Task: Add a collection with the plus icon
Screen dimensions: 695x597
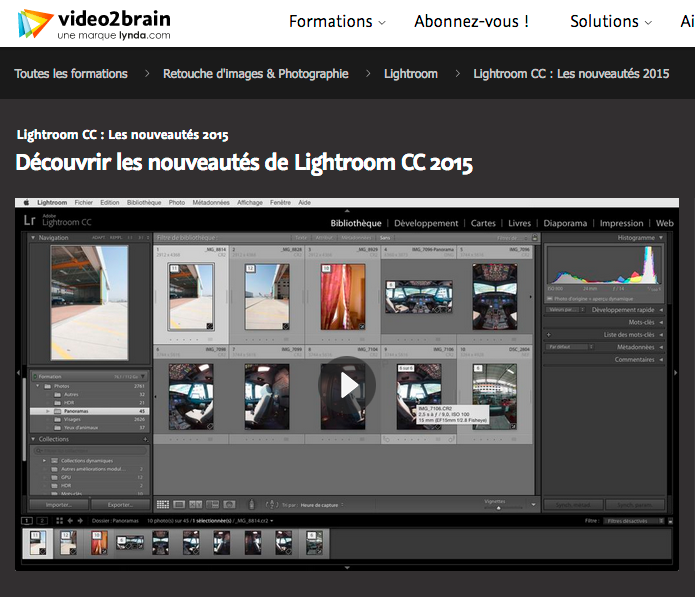Action: point(145,439)
